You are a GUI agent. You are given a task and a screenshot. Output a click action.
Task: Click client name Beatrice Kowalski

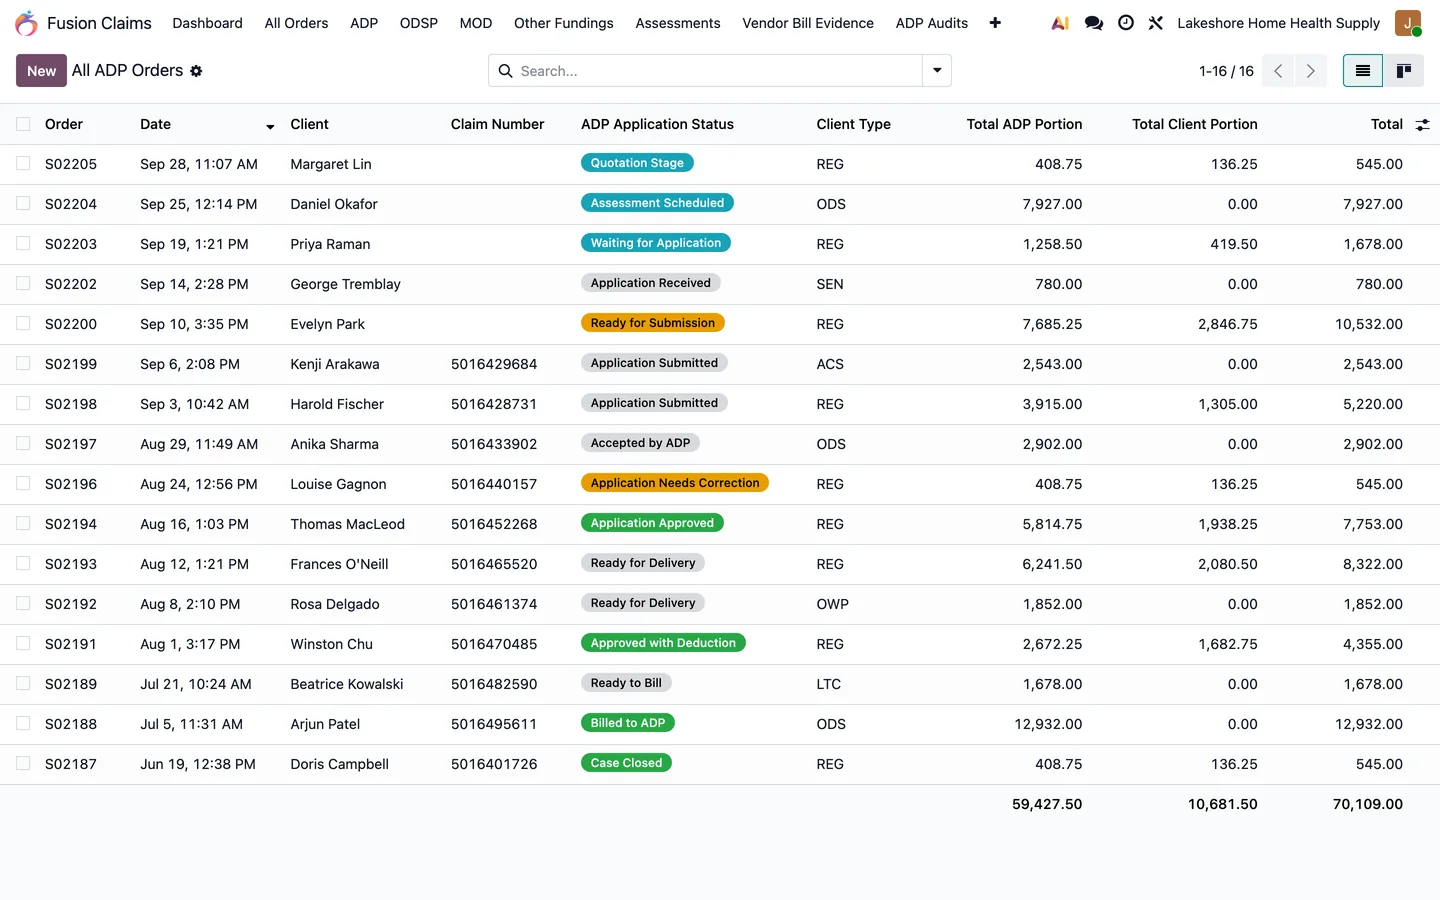tap(347, 684)
